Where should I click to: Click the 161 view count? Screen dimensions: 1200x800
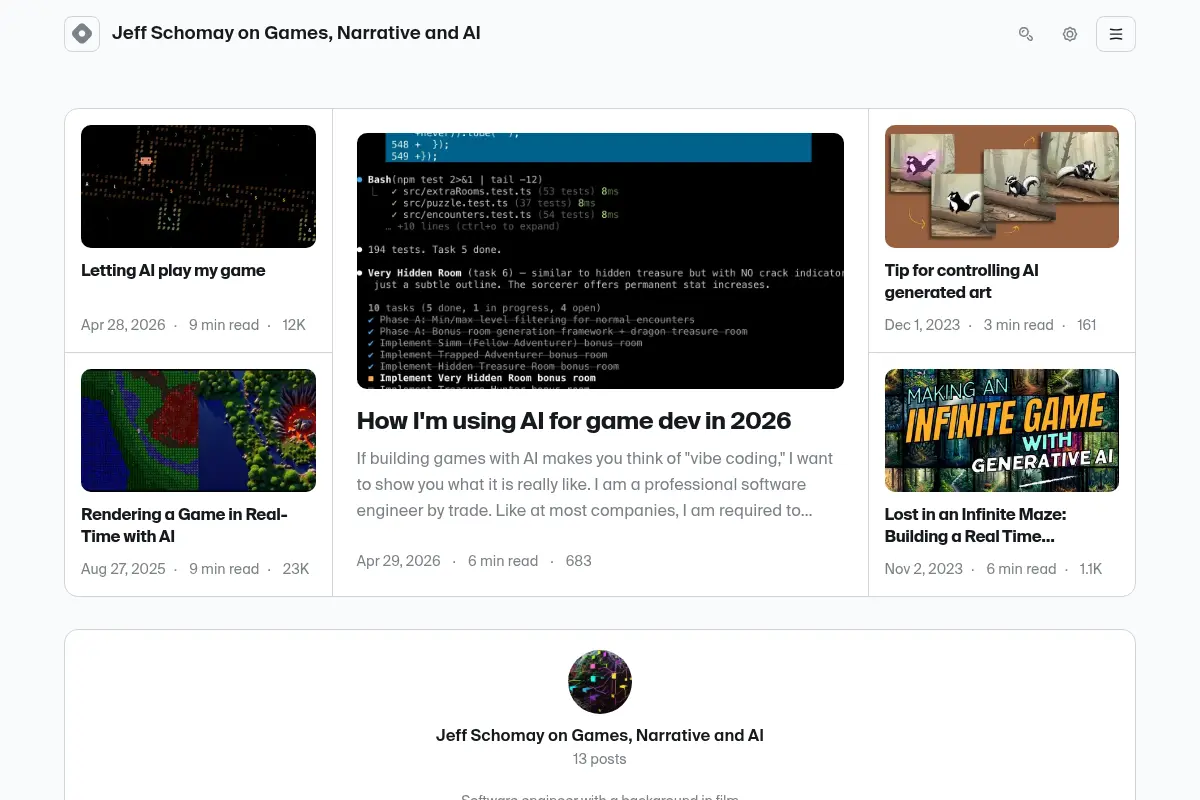[1087, 325]
